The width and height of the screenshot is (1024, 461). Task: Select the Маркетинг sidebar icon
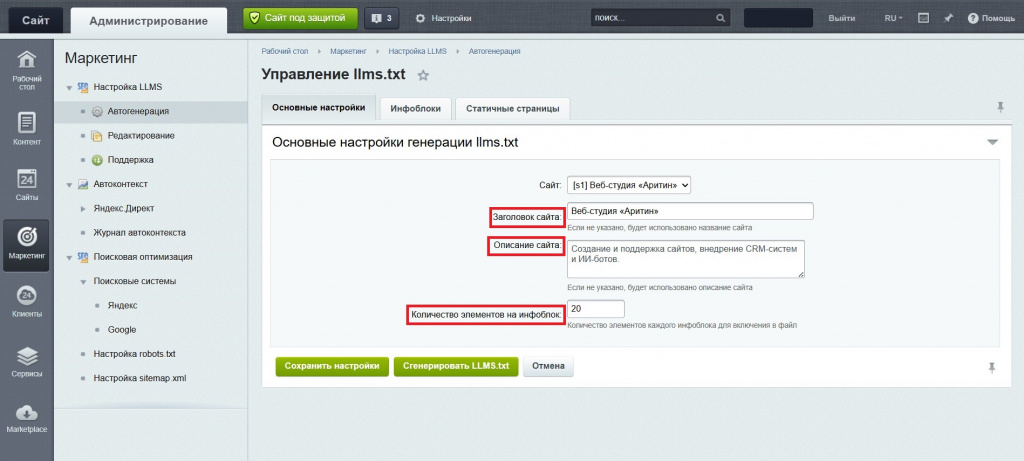tap(26, 245)
